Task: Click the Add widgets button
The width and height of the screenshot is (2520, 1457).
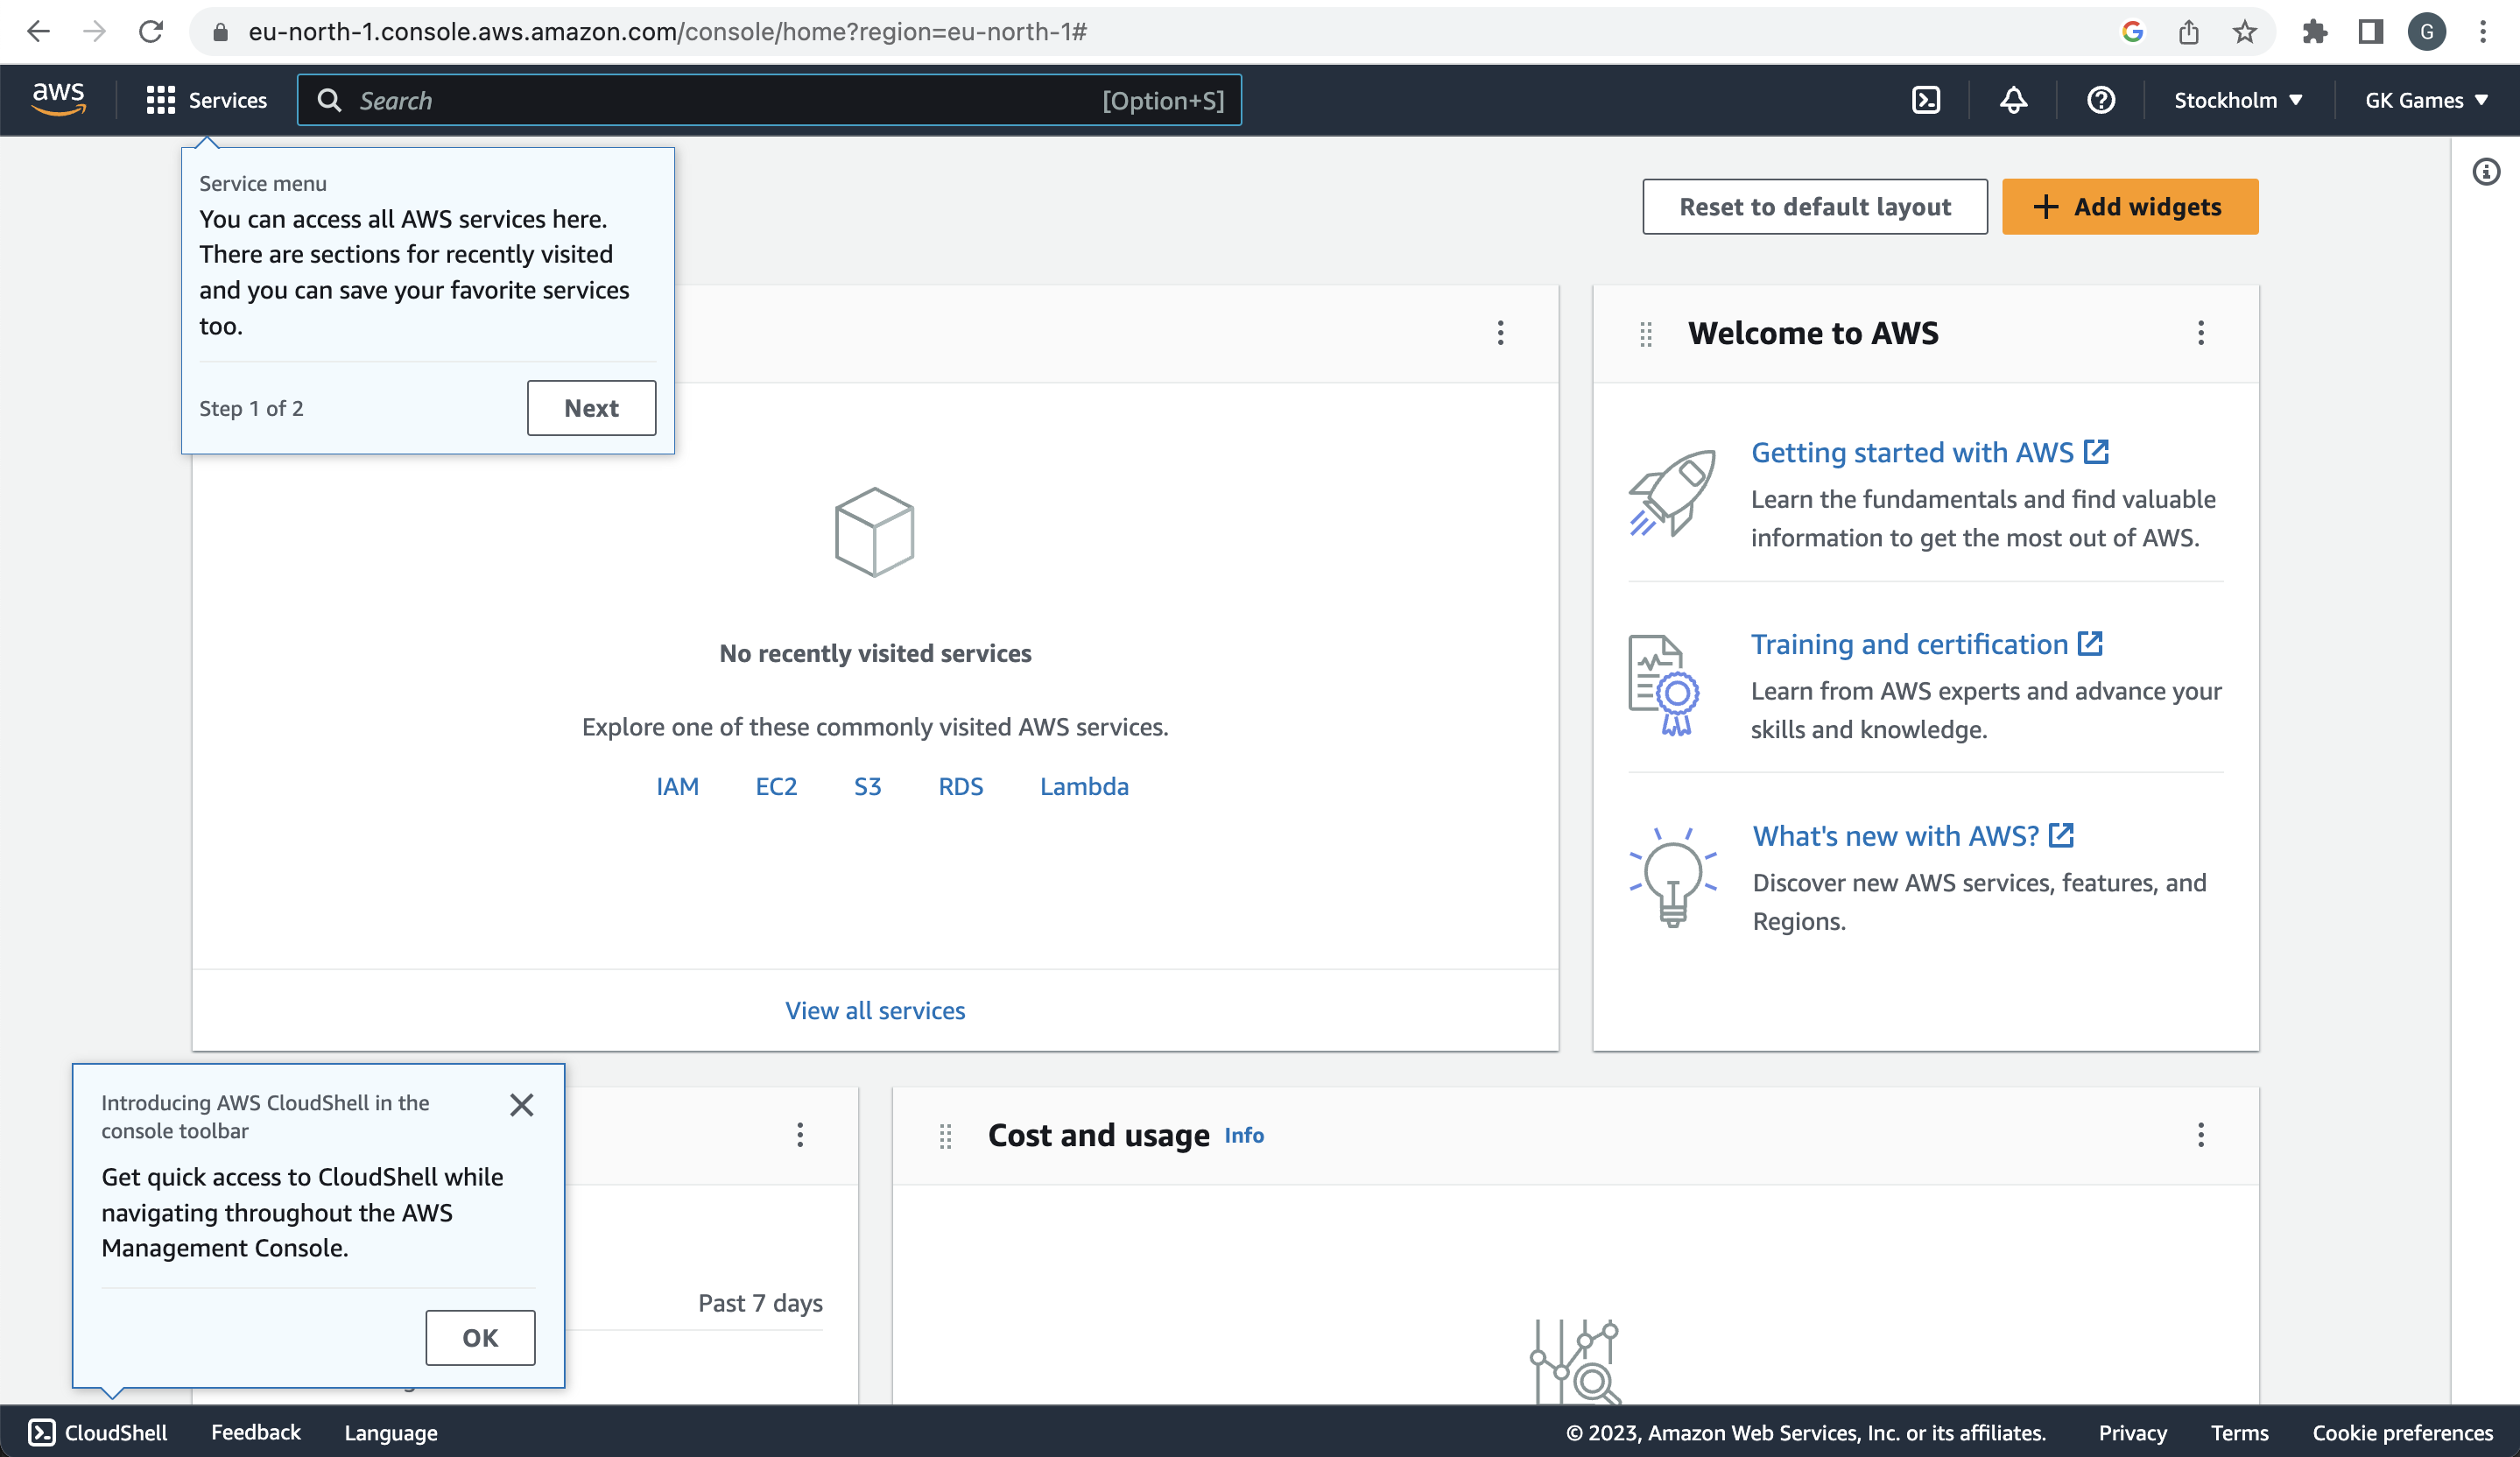Action: [x=2129, y=207]
